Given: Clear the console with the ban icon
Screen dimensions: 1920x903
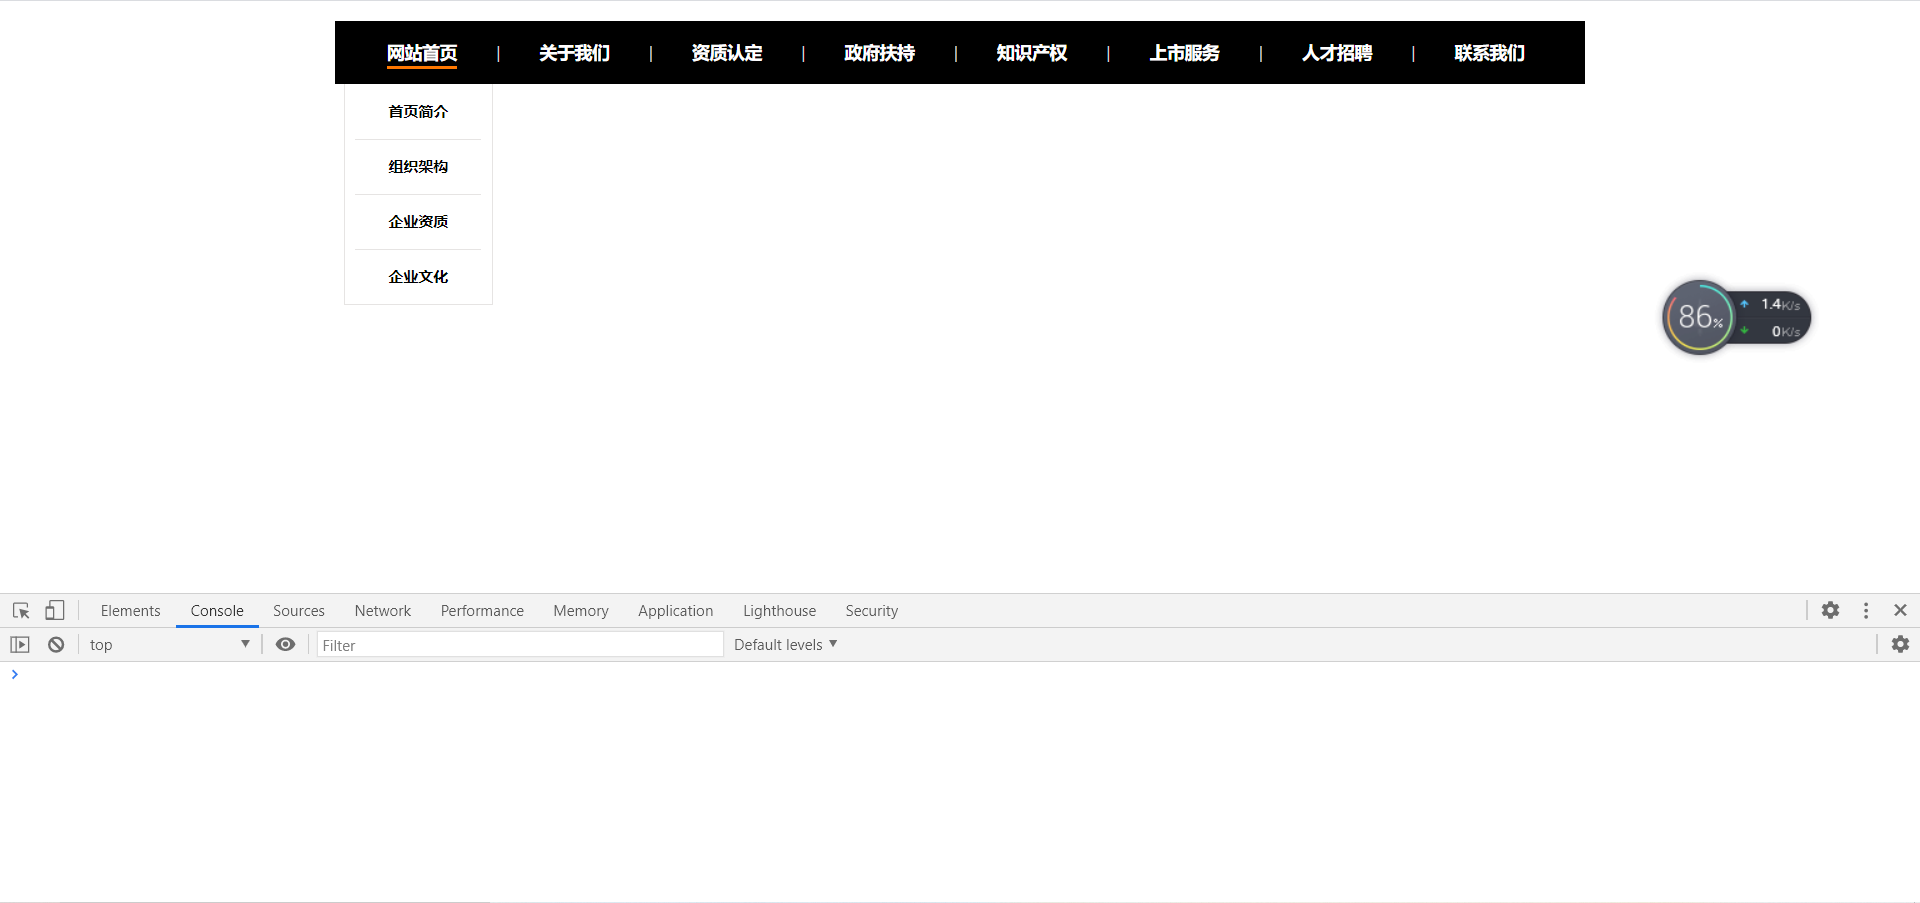Looking at the screenshot, I should pos(56,645).
